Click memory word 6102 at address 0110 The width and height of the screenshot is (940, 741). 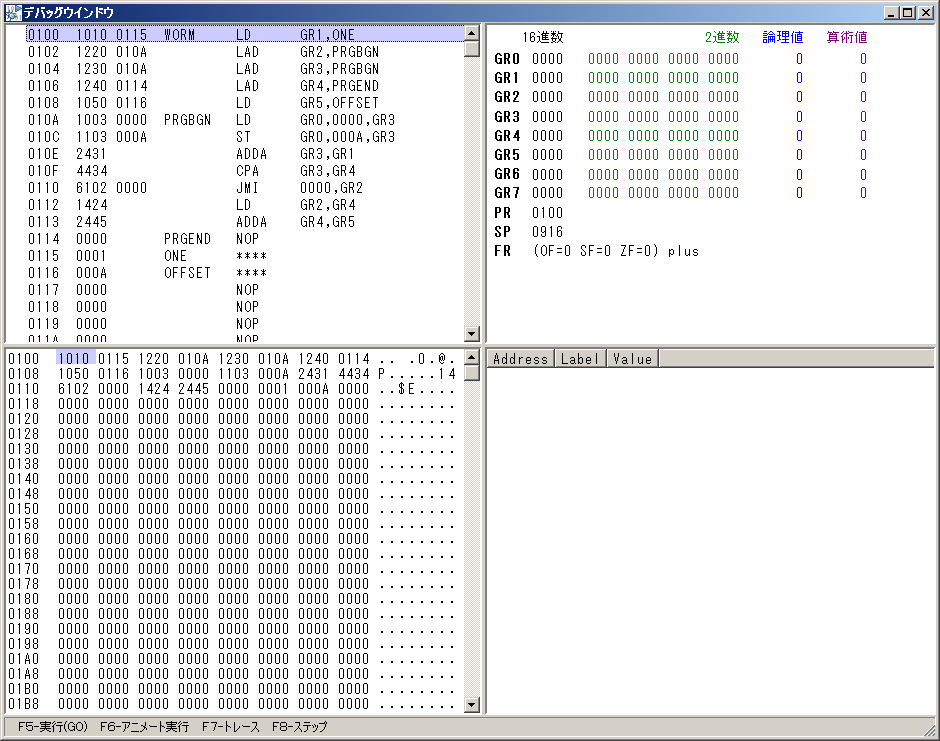click(74, 388)
